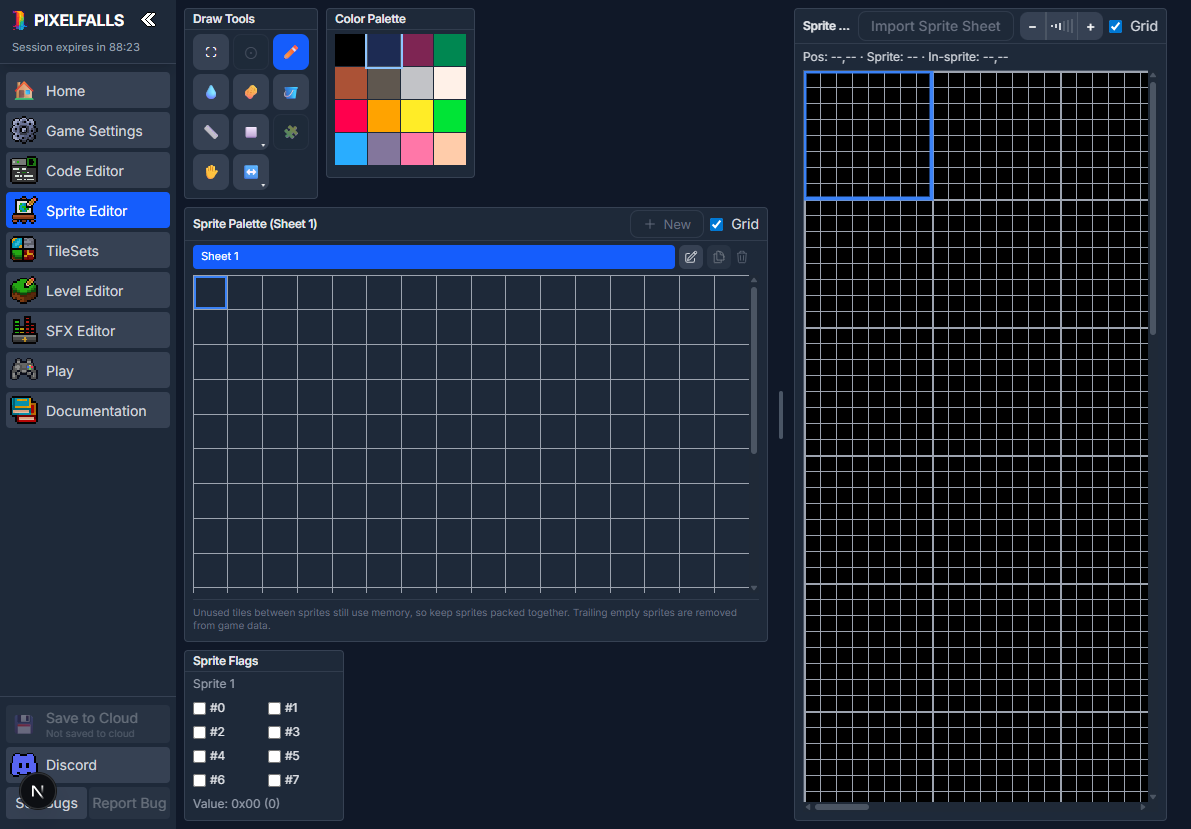Viewport: 1191px width, 829px height.
Task: Select the line ruler tool
Action: click(x=211, y=132)
